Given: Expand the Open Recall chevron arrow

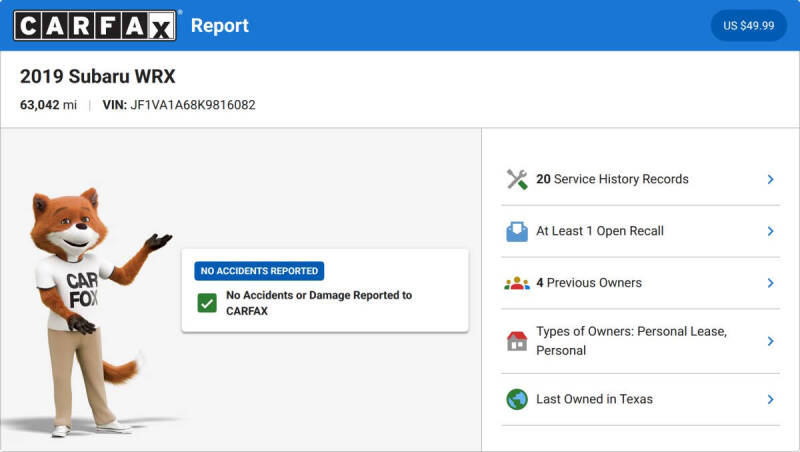Looking at the screenshot, I should (x=770, y=231).
